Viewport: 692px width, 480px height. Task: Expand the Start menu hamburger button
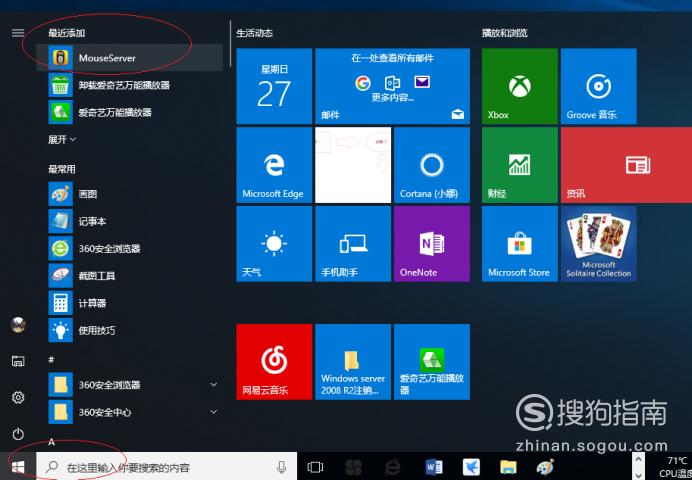[18, 33]
